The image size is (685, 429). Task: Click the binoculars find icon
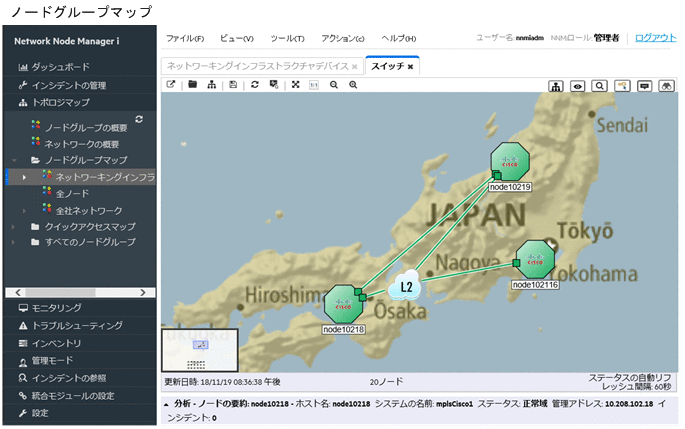667,86
